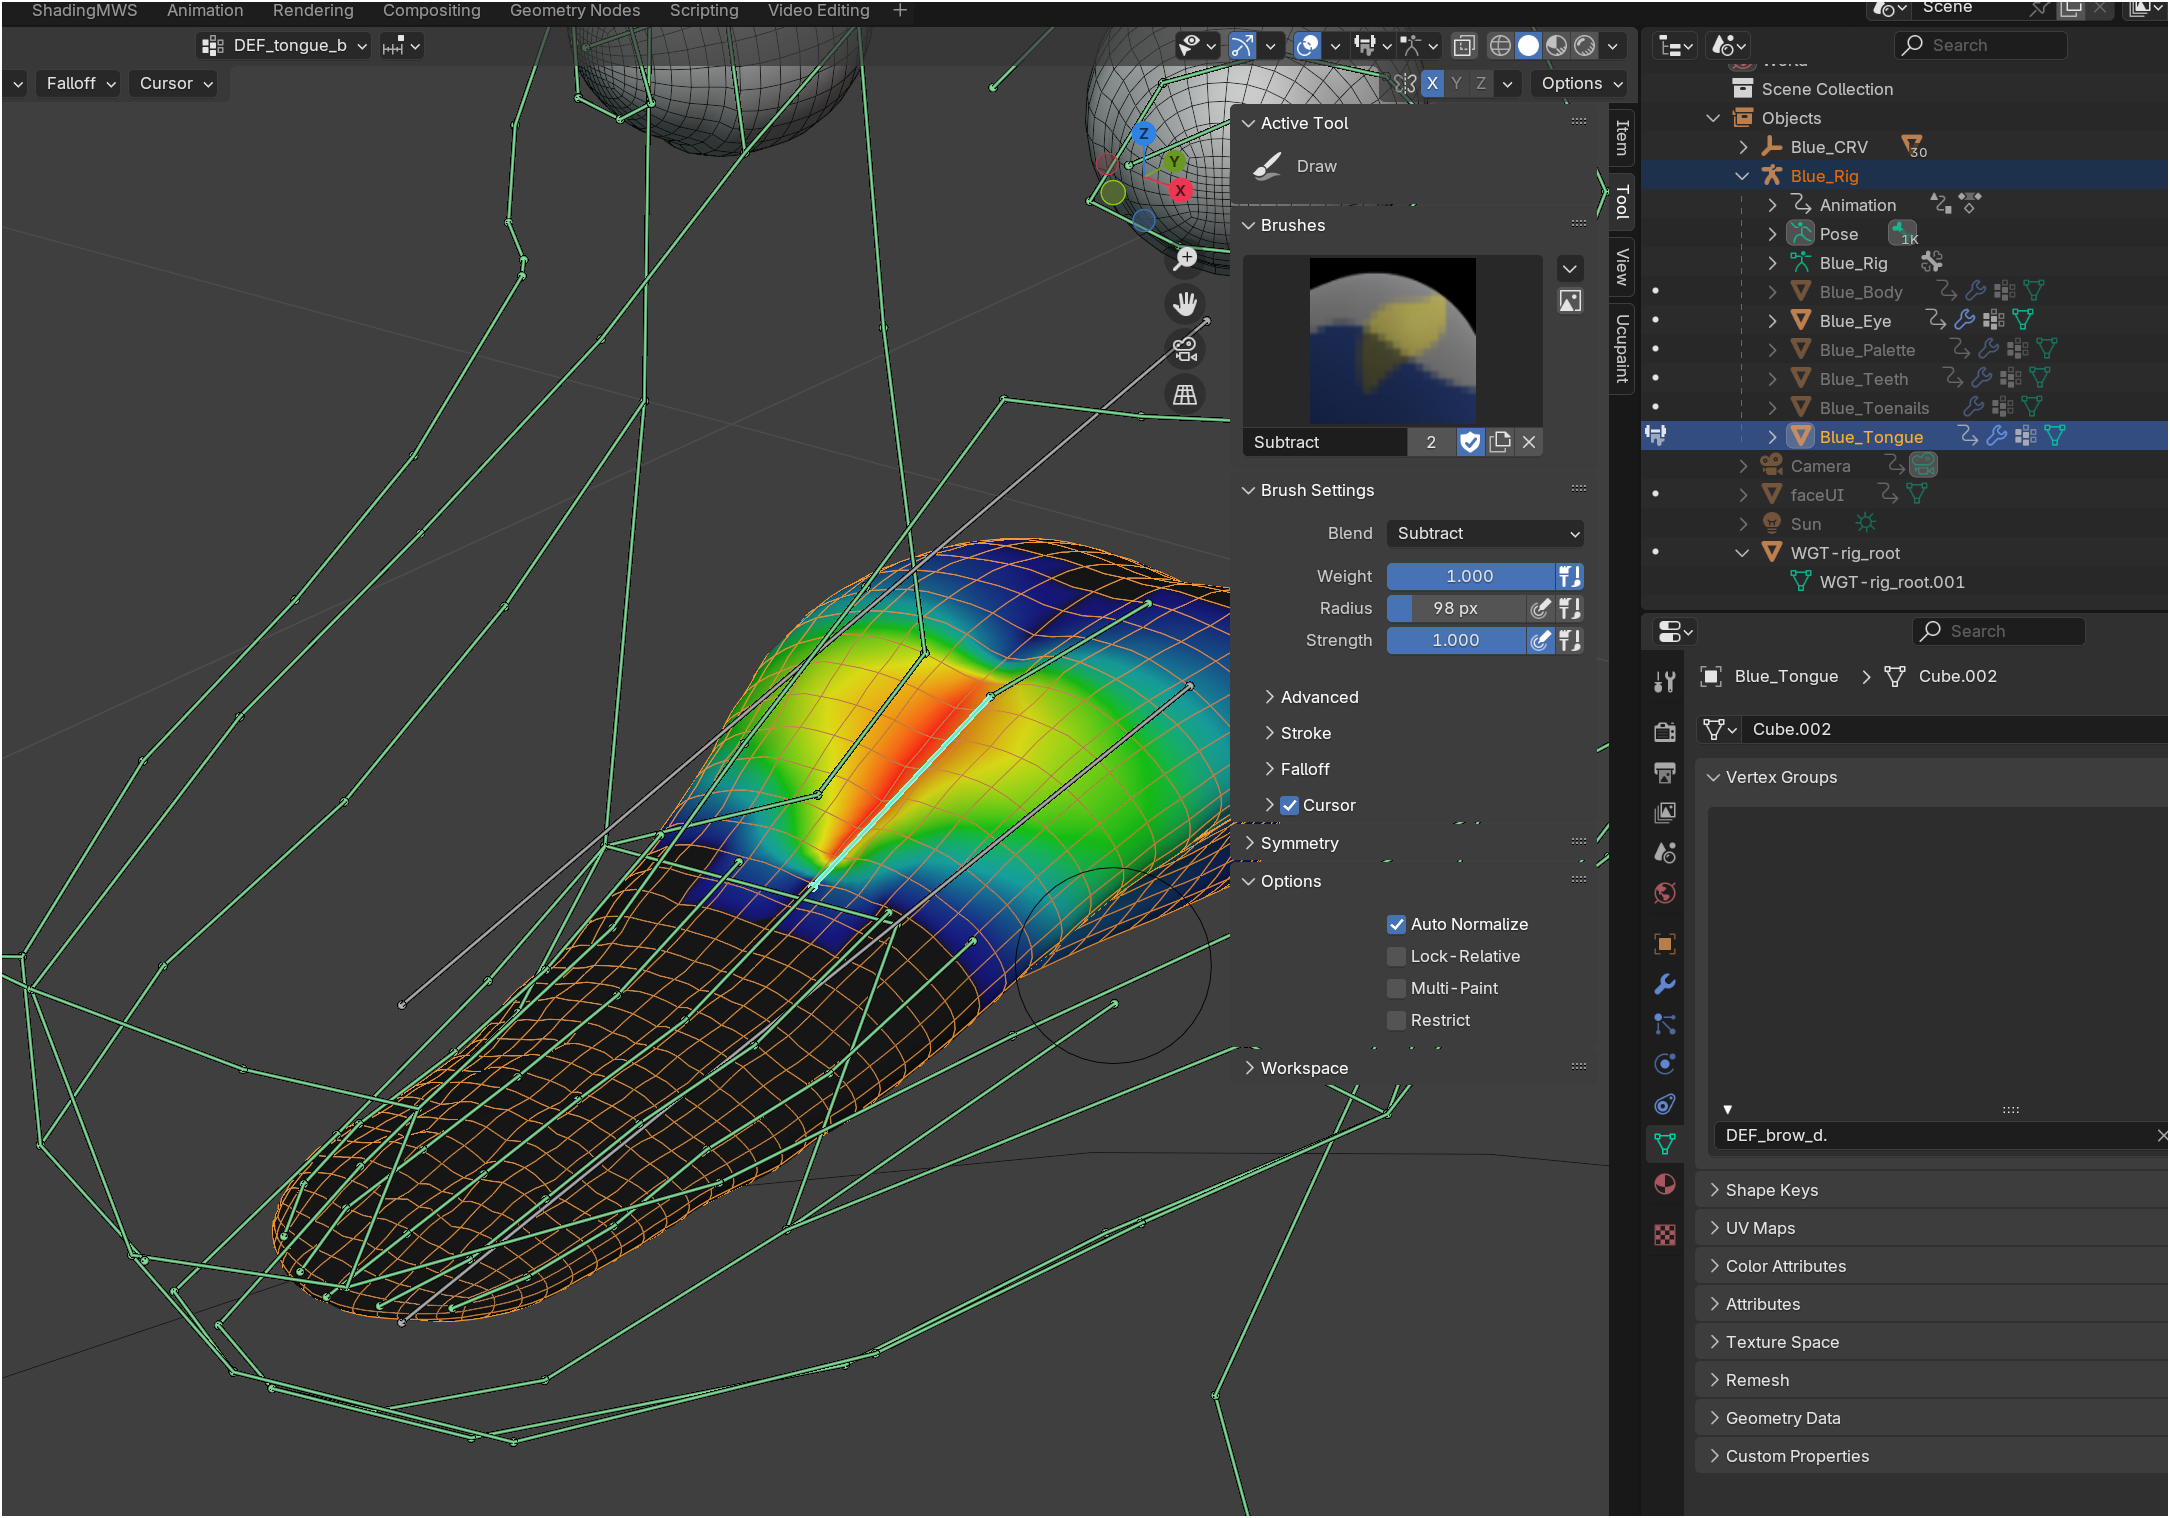Open the Ucupaint sidebar tab

click(1622, 349)
